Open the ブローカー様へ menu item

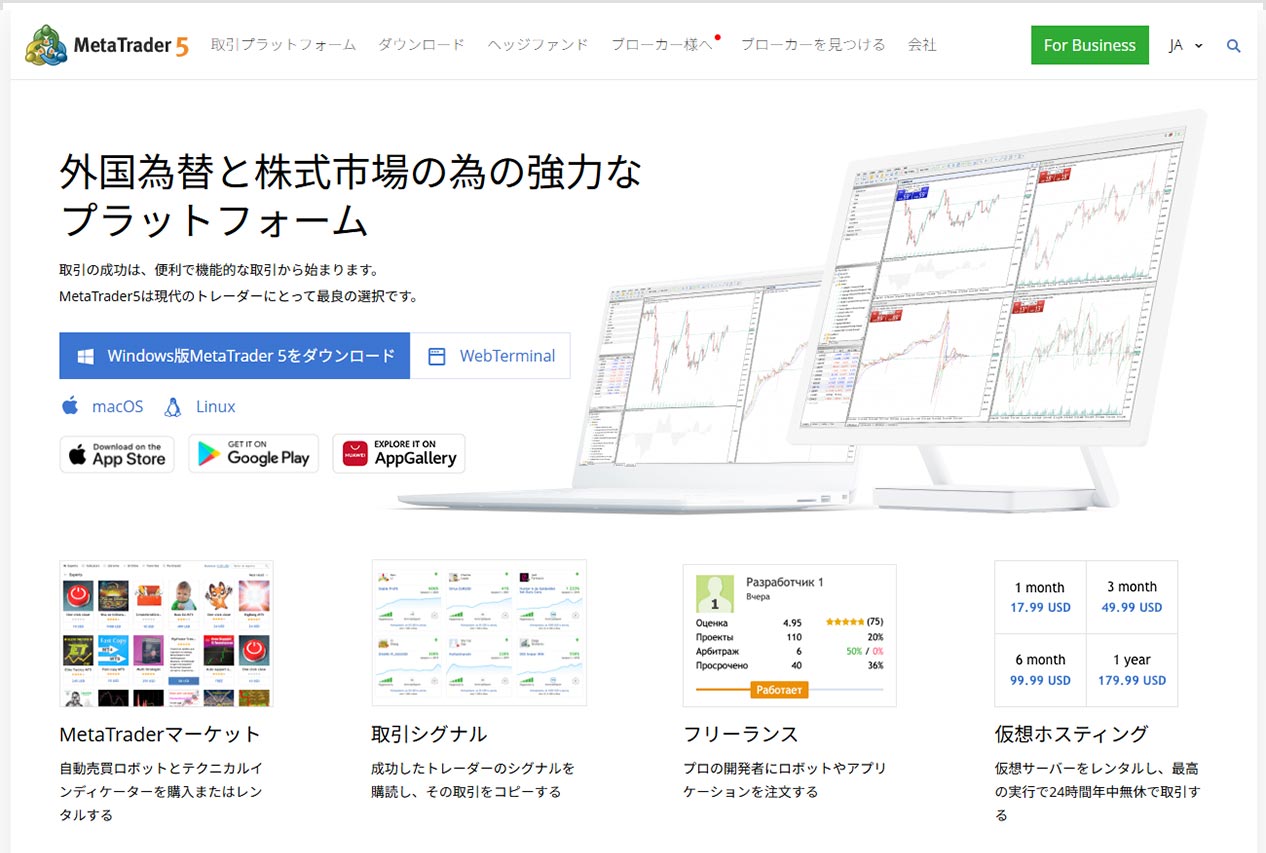[663, 45]
